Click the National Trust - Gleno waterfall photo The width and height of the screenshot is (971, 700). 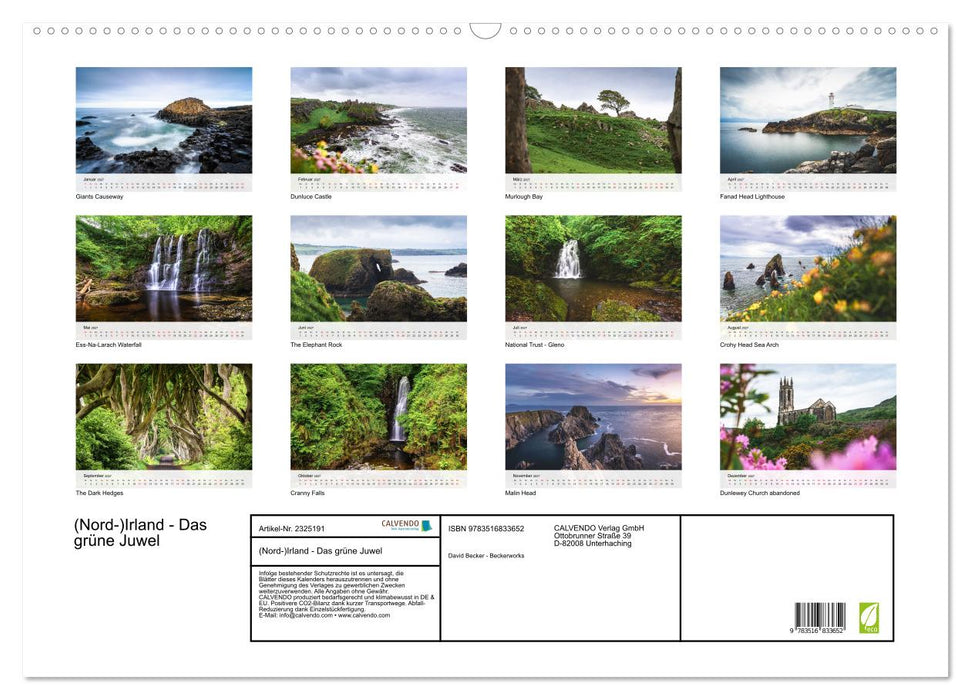coord(593,268)
